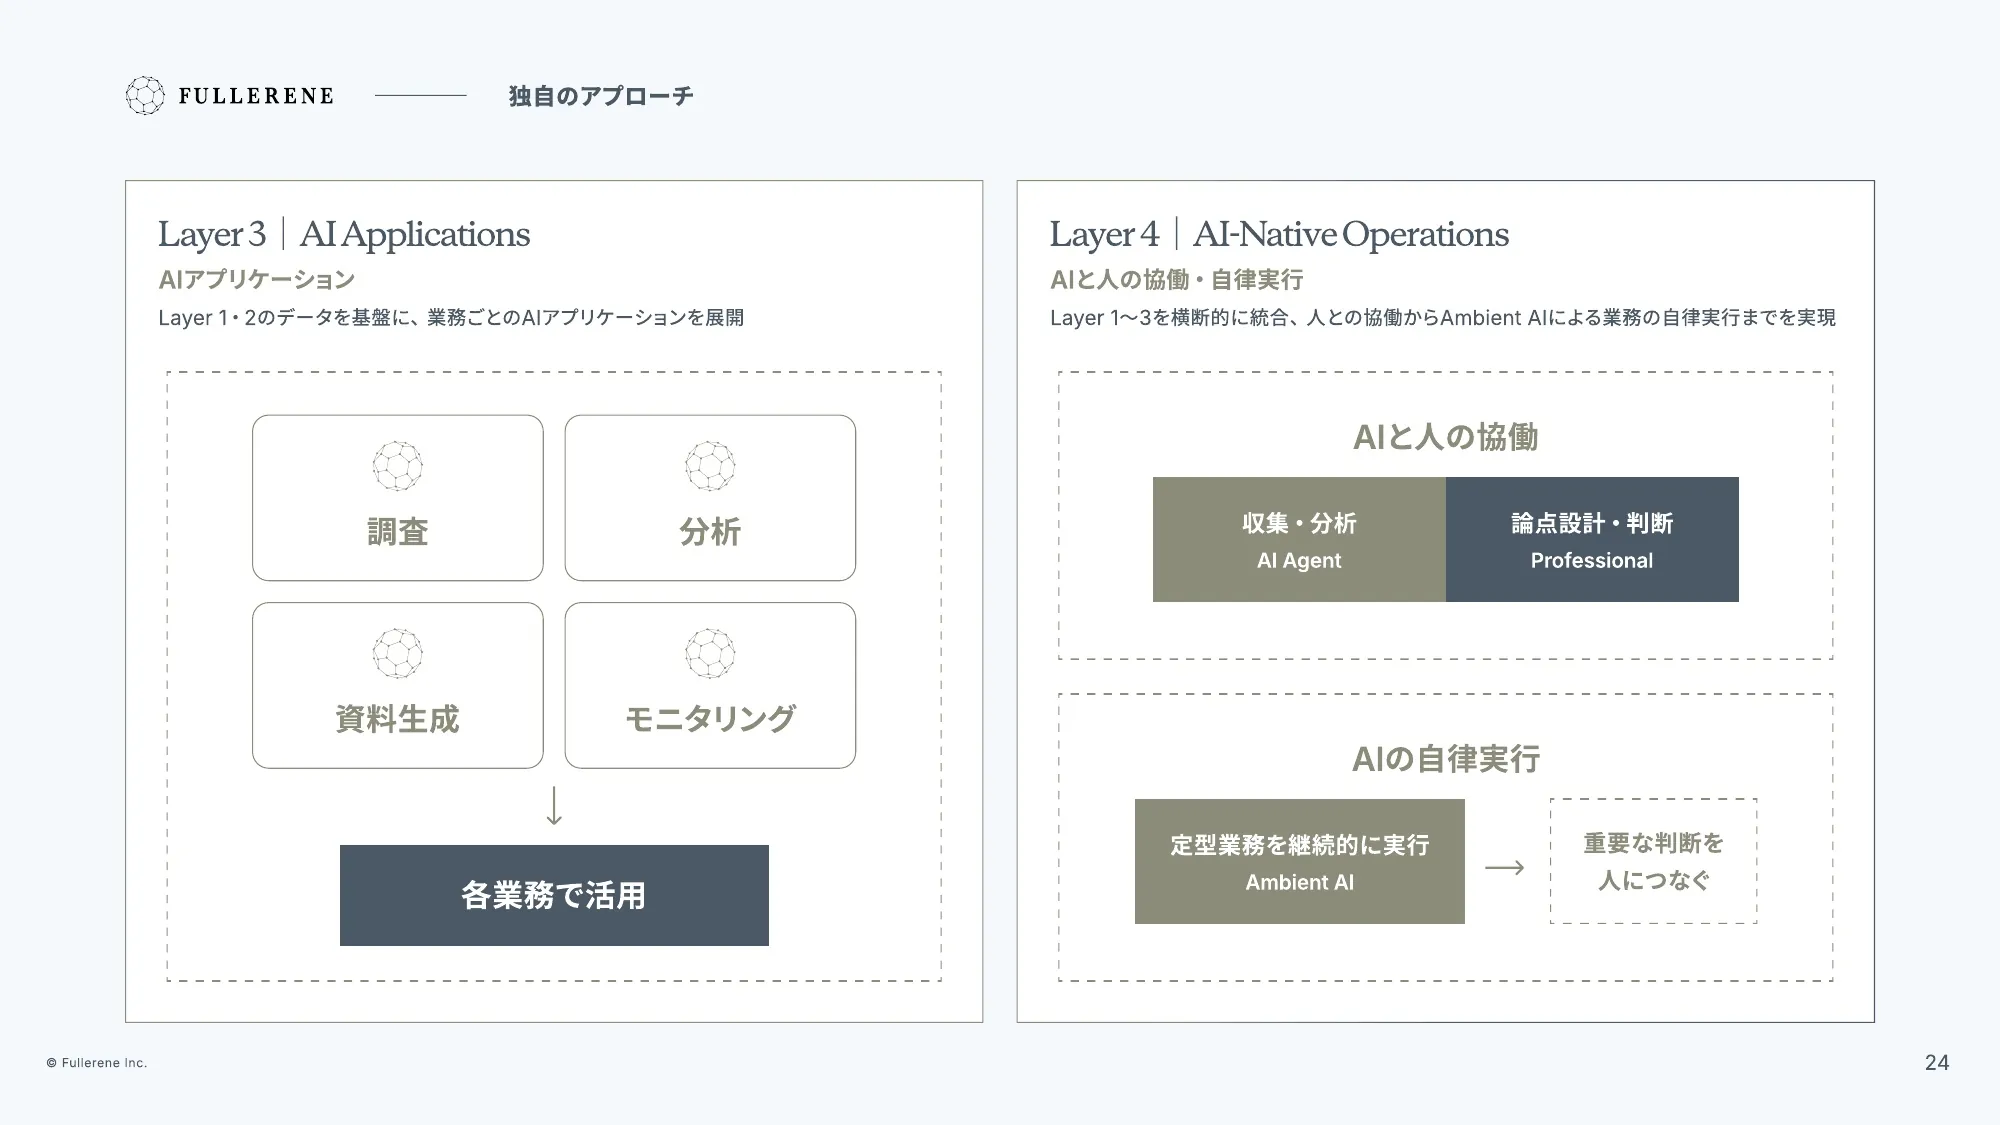Click the © Fullerene Inc. footer text
Screen dimensions: 2000x1125
[97, 1063]
